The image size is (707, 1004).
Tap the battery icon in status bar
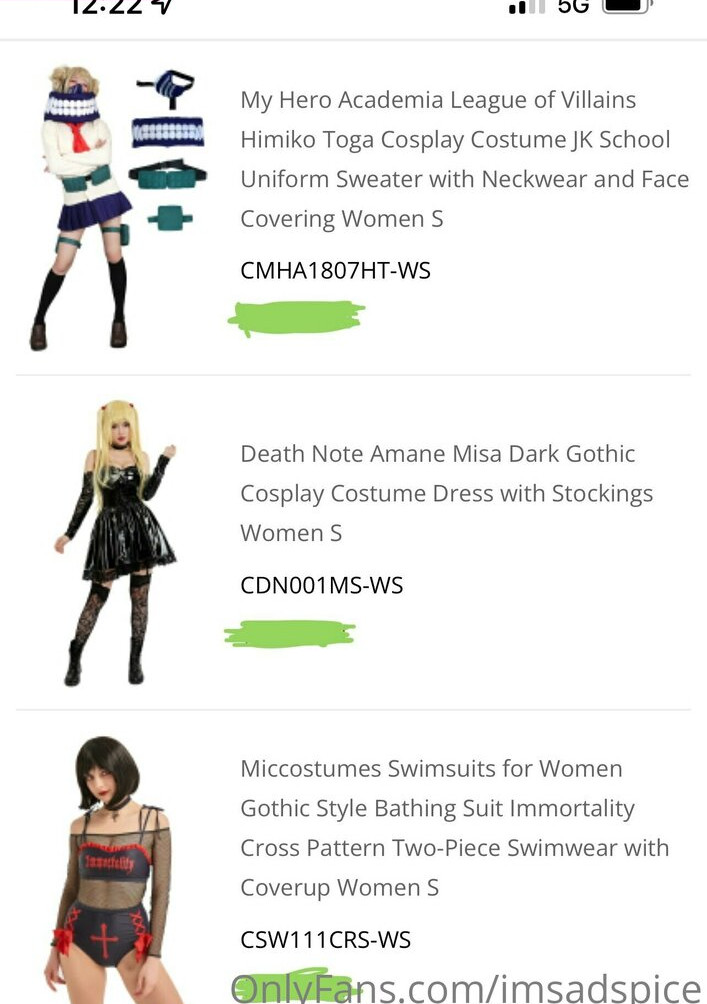pos(626,6)
